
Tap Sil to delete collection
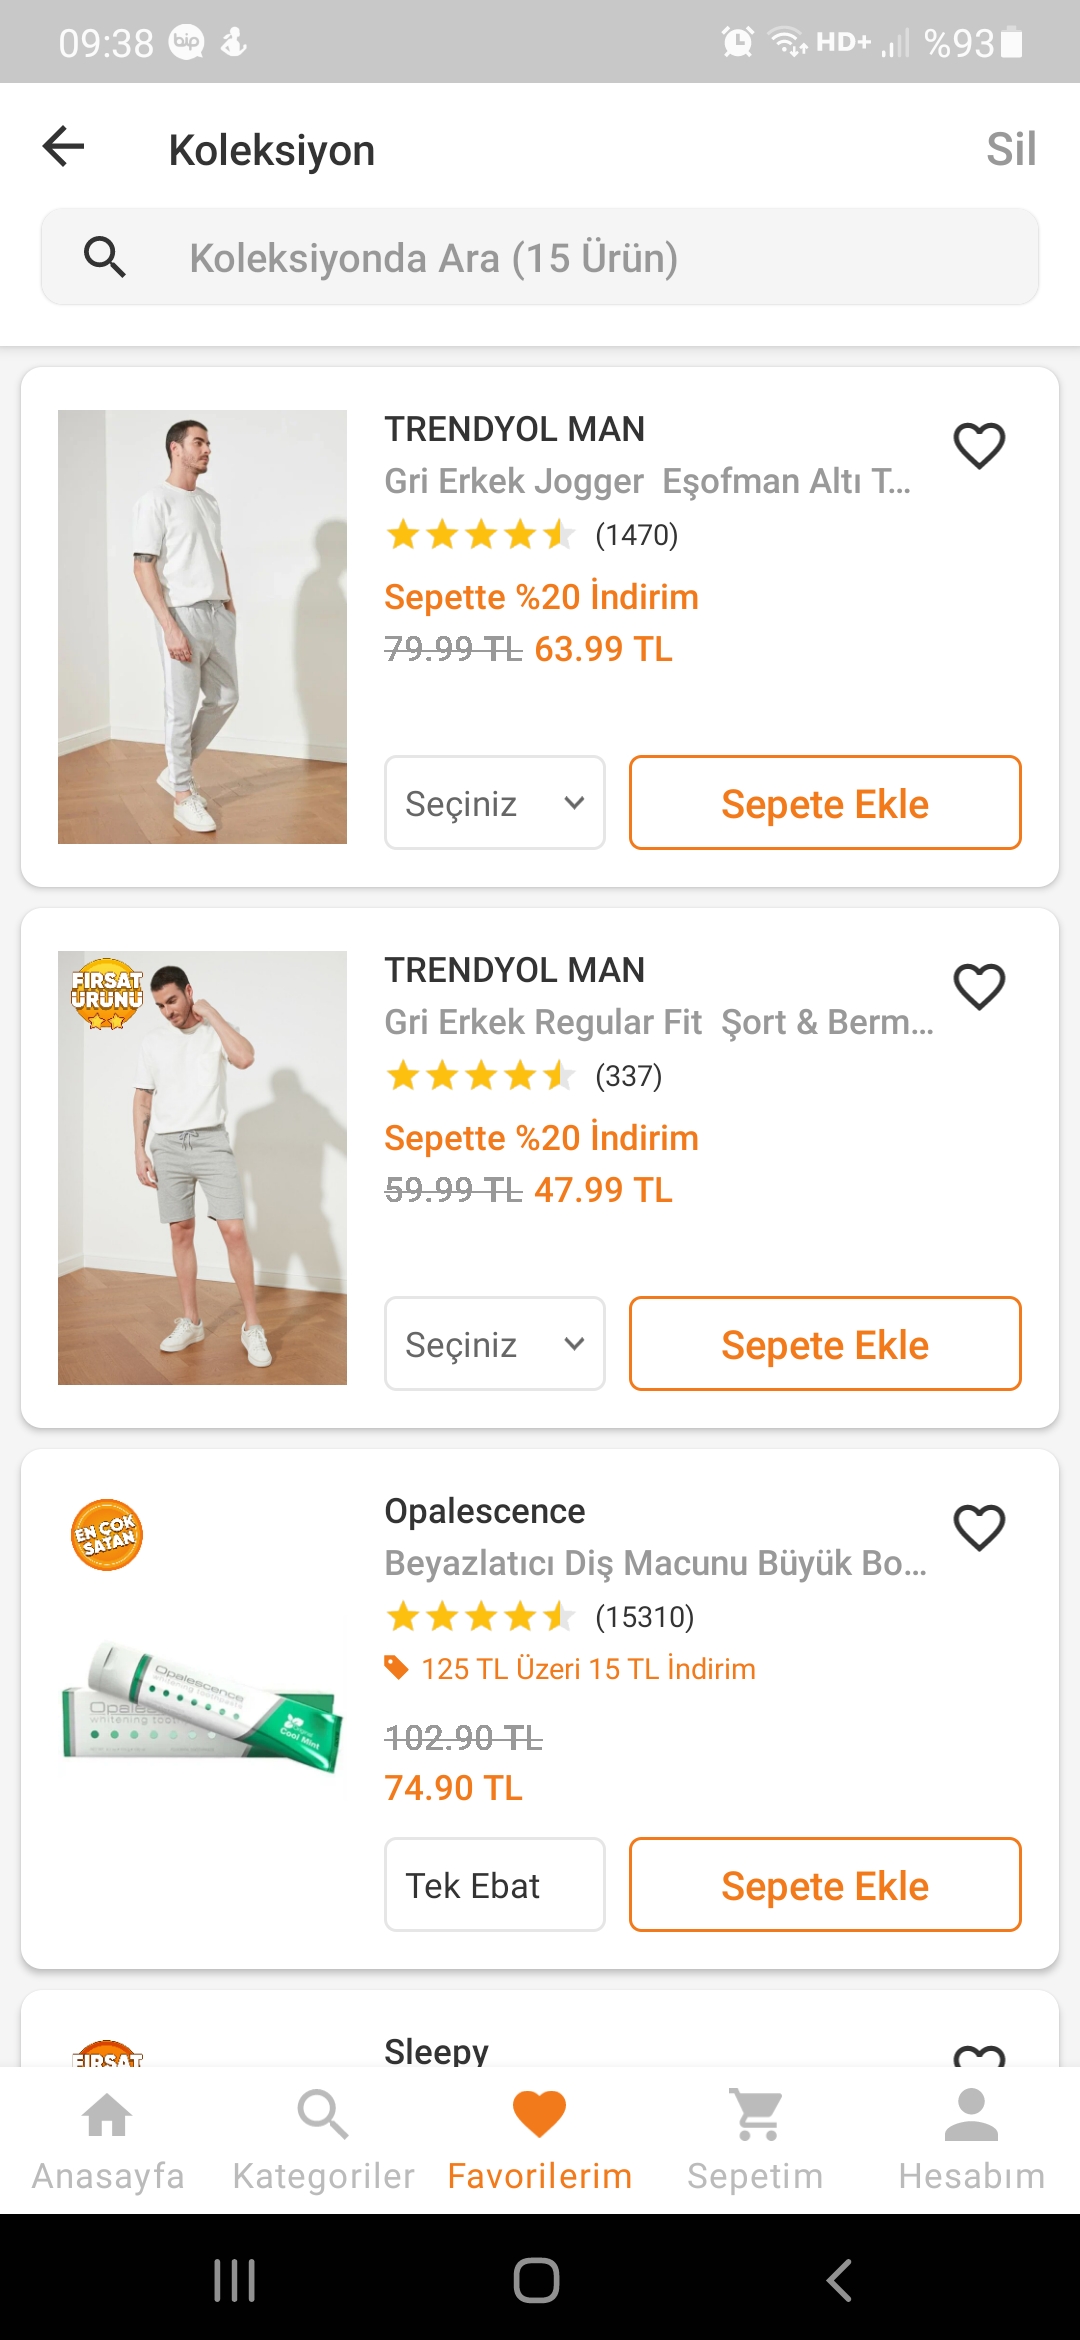coord(1011,150)
